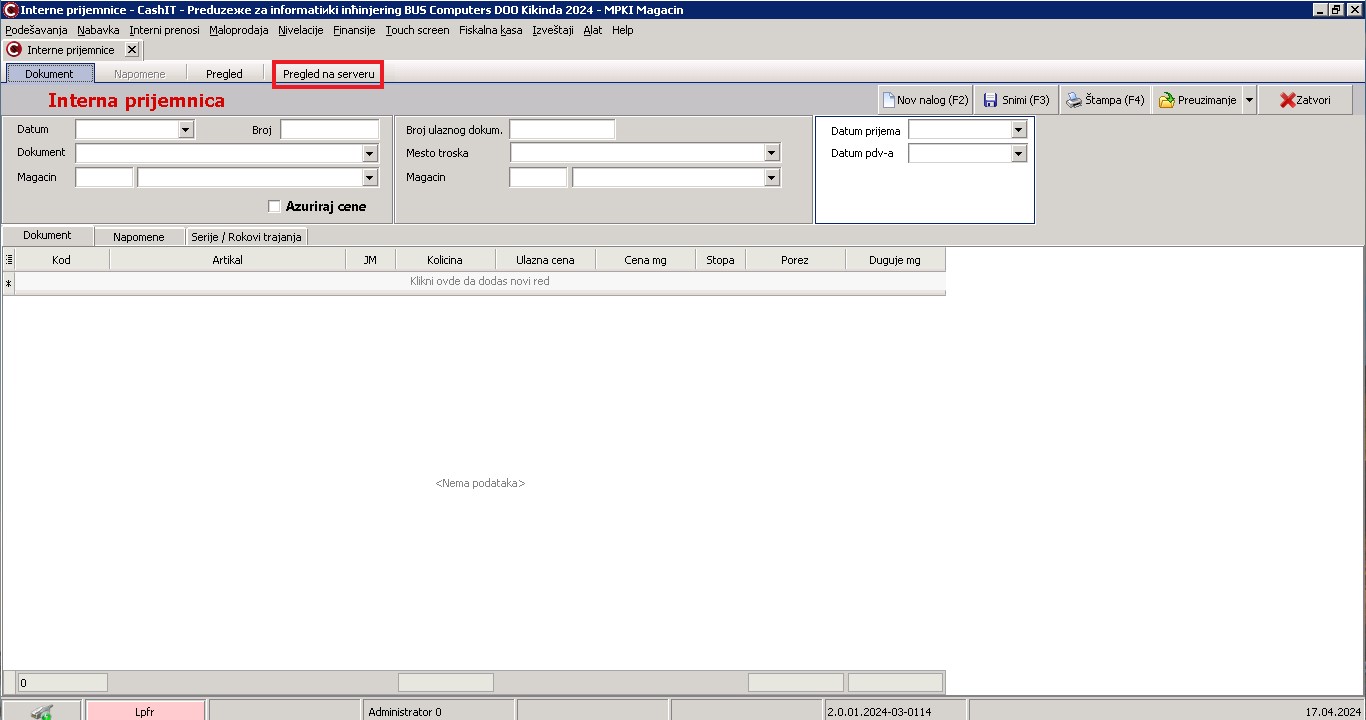Open the Nabavka menu

[x=98, y=30]
